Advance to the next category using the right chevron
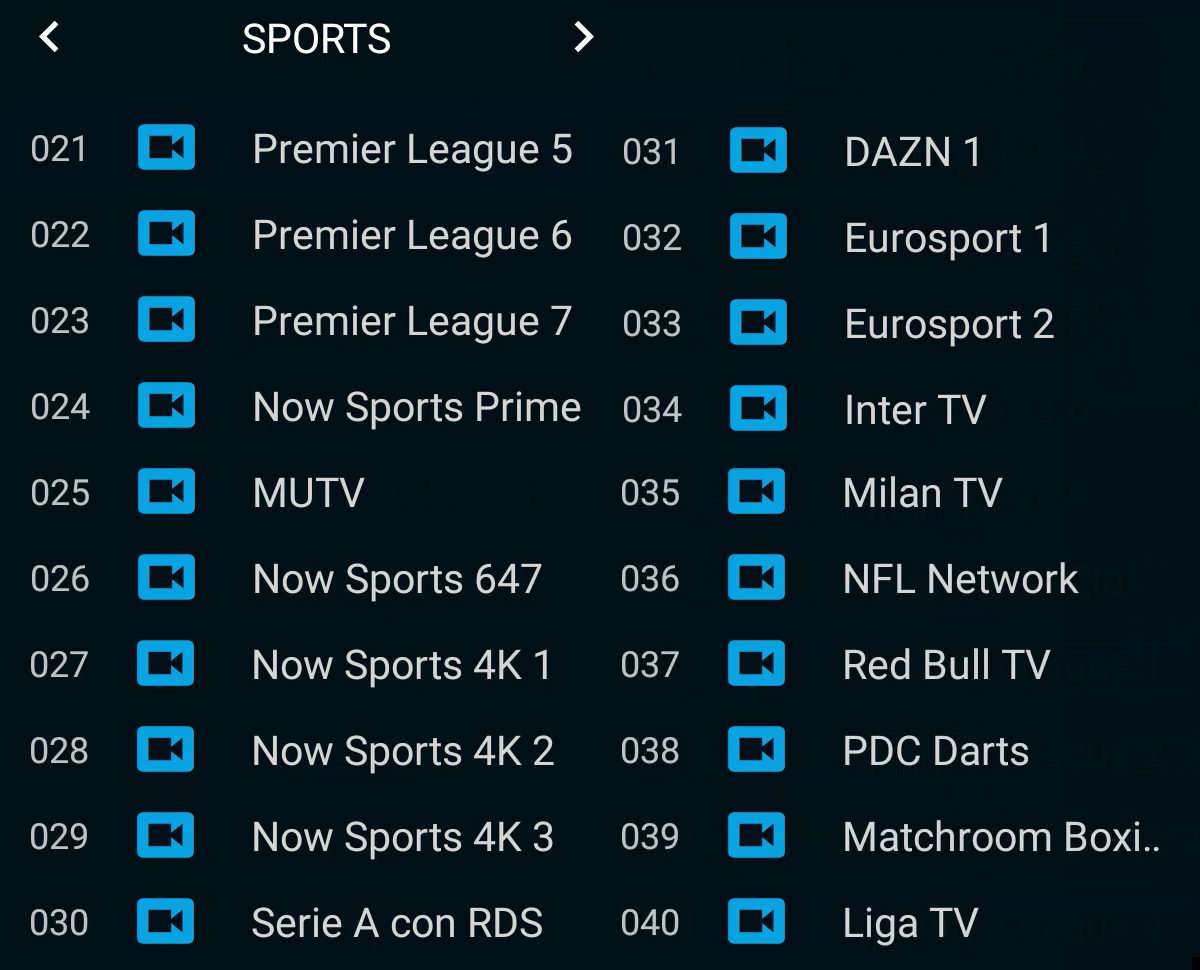 coord(583,37)
